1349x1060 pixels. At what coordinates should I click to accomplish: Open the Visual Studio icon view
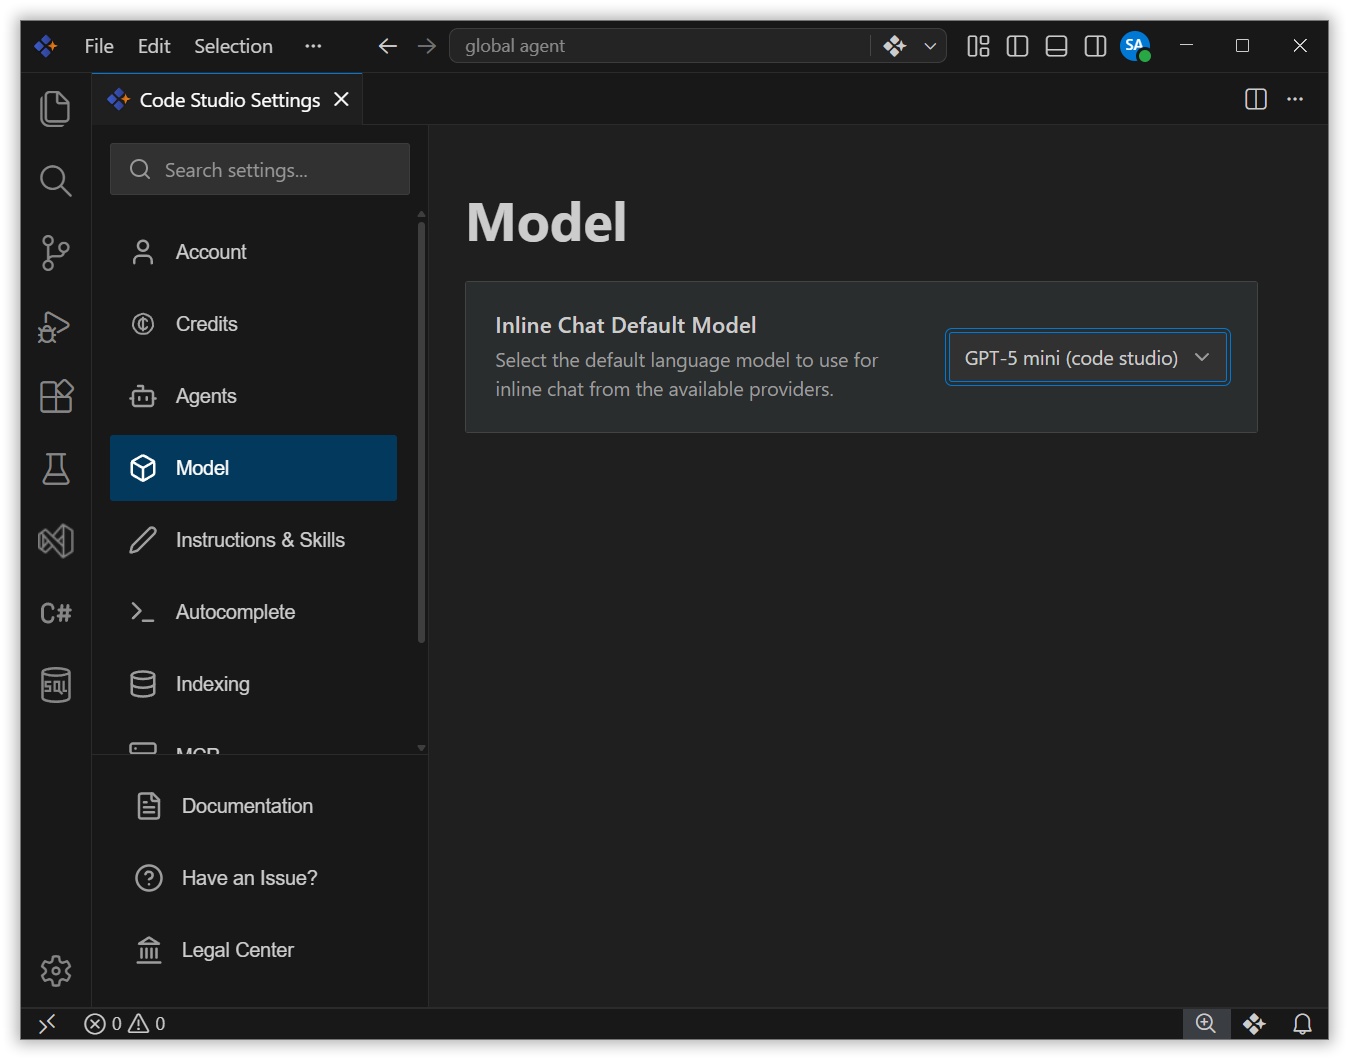click(56, 541)
